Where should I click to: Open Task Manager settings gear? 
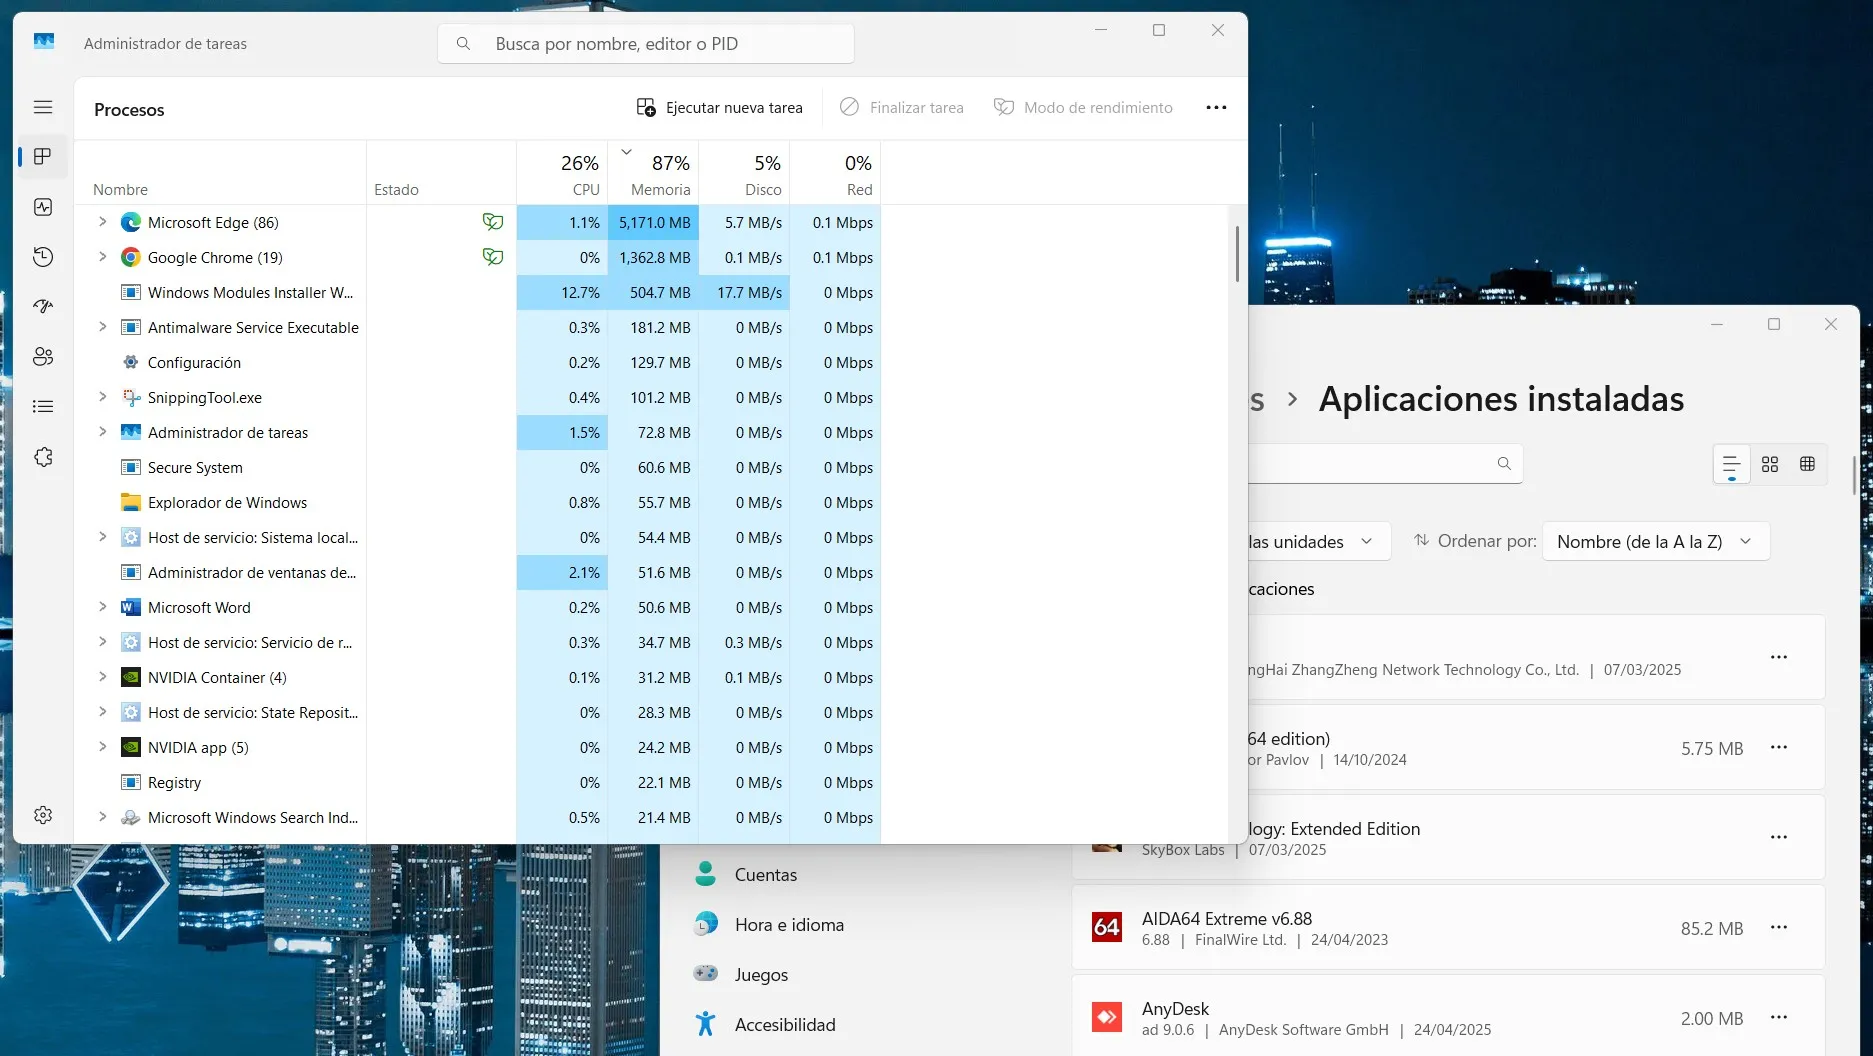[x=43, y=815]
